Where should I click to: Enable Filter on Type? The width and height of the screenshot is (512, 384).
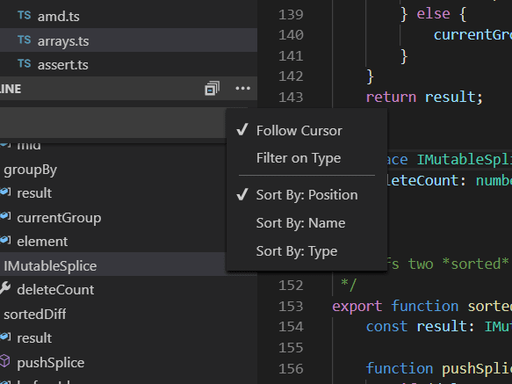(x=298, y=158)
